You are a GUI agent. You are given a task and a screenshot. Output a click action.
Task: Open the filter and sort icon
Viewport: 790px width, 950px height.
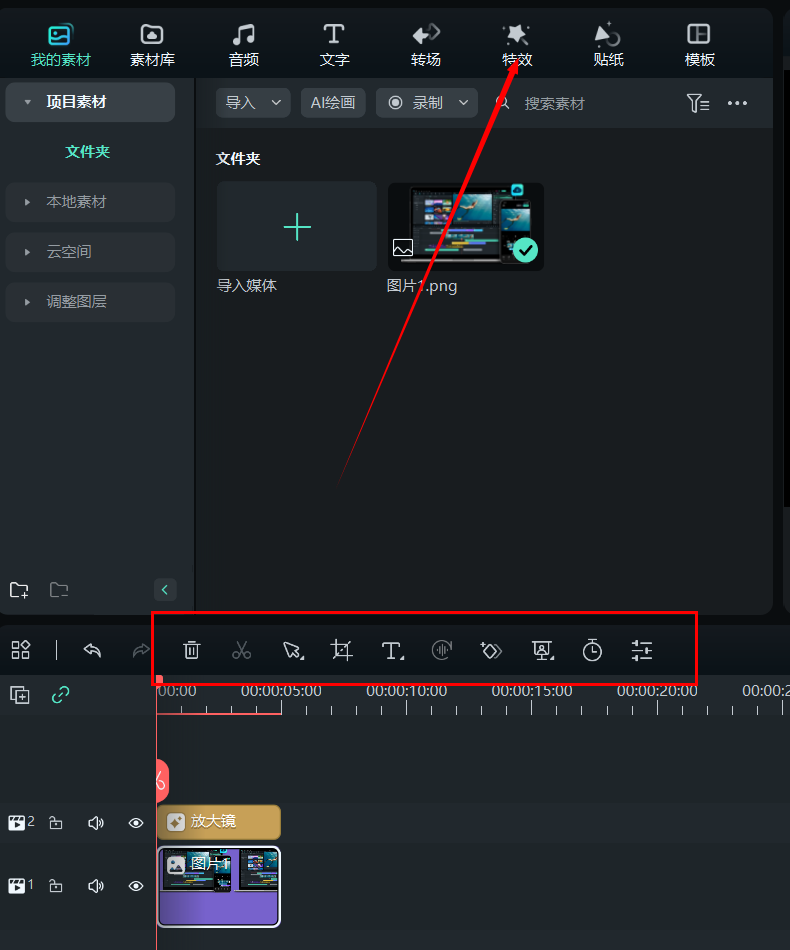point(697,104)
